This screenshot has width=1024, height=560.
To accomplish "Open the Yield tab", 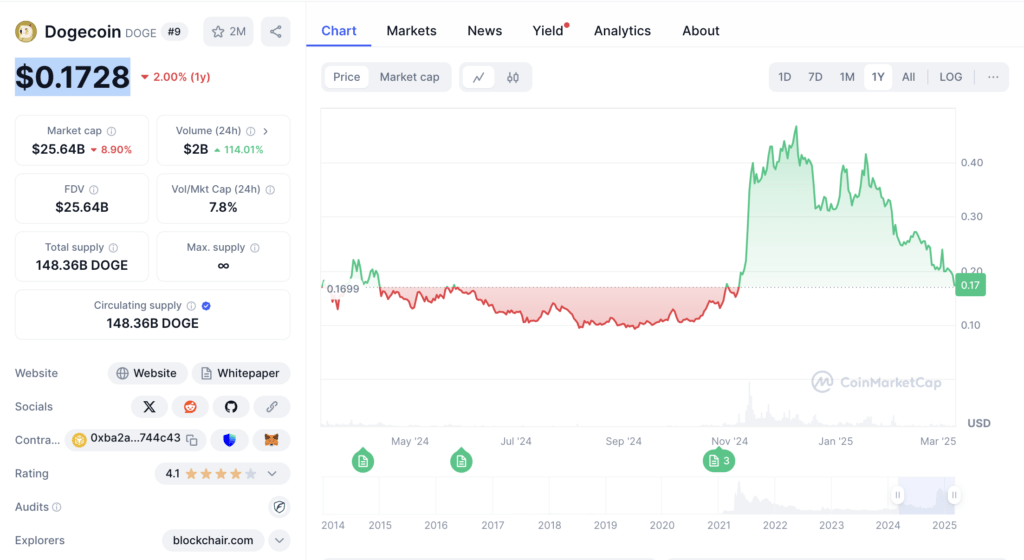I will [x=548, y=31].
